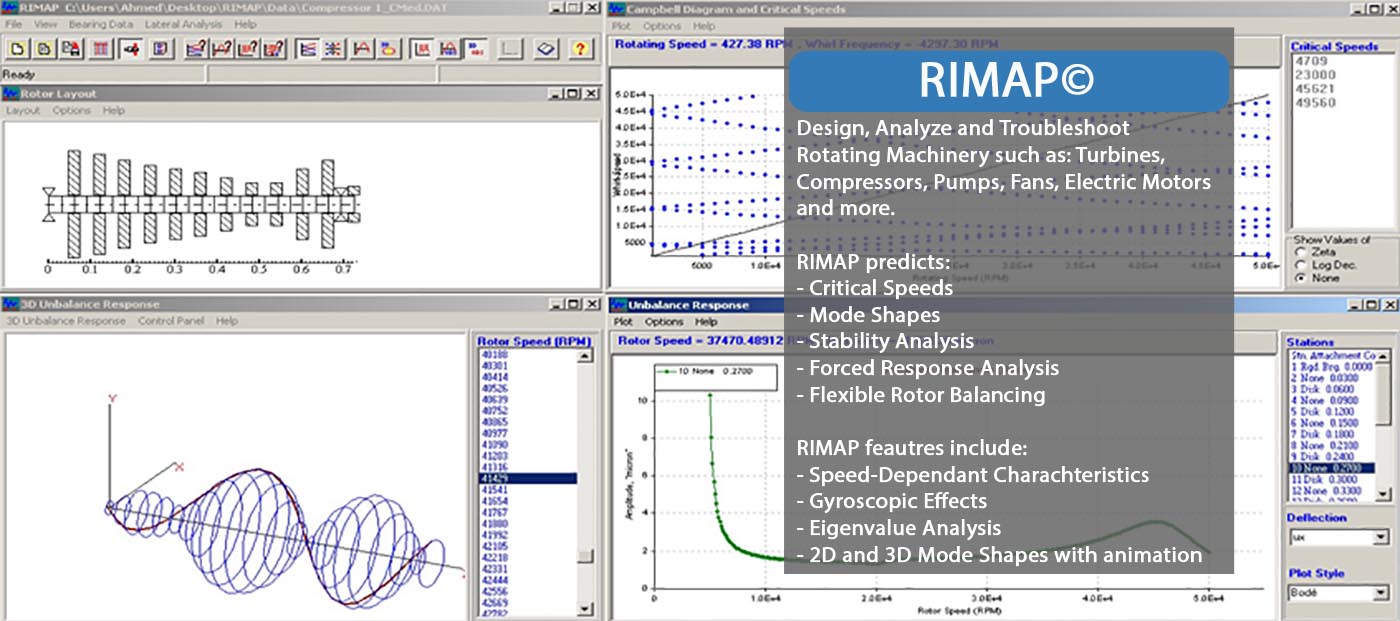The image size is (1400, 621).
Task: Open the red grid table toolbar icon
Action: tap(101, 49)
